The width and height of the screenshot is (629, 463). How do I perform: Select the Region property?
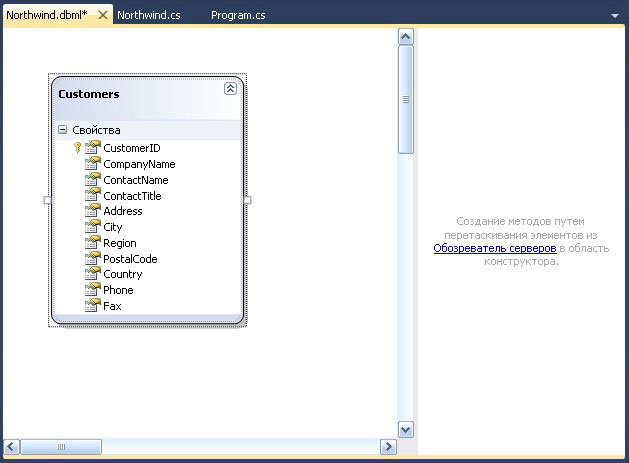[120, 243]
